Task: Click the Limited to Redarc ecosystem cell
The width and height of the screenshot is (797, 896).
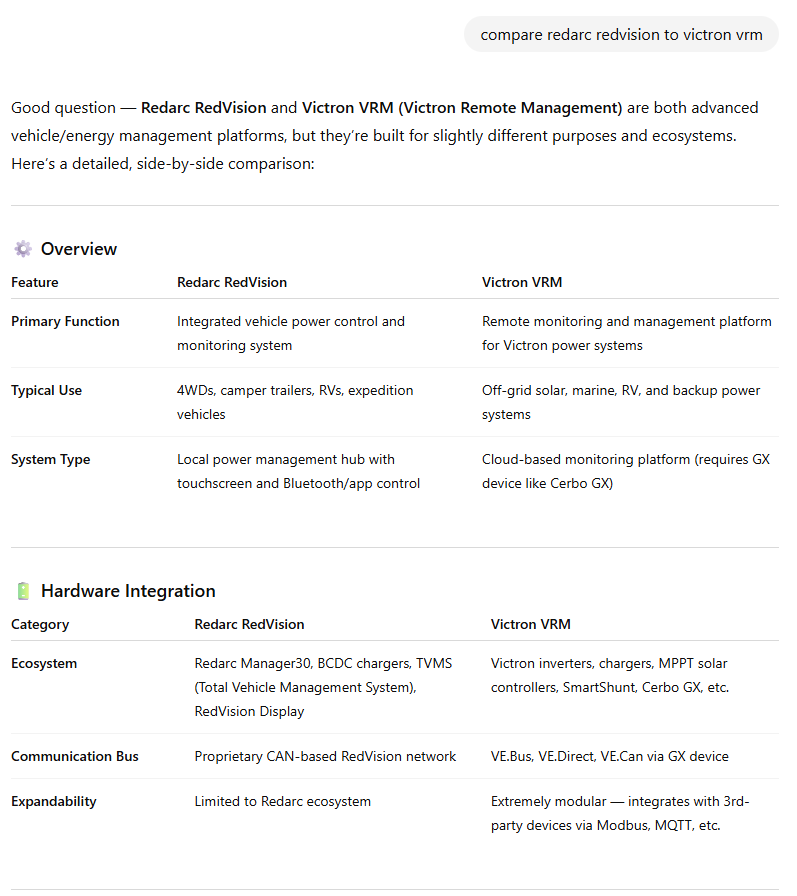Action: click(x=282, y=801)
